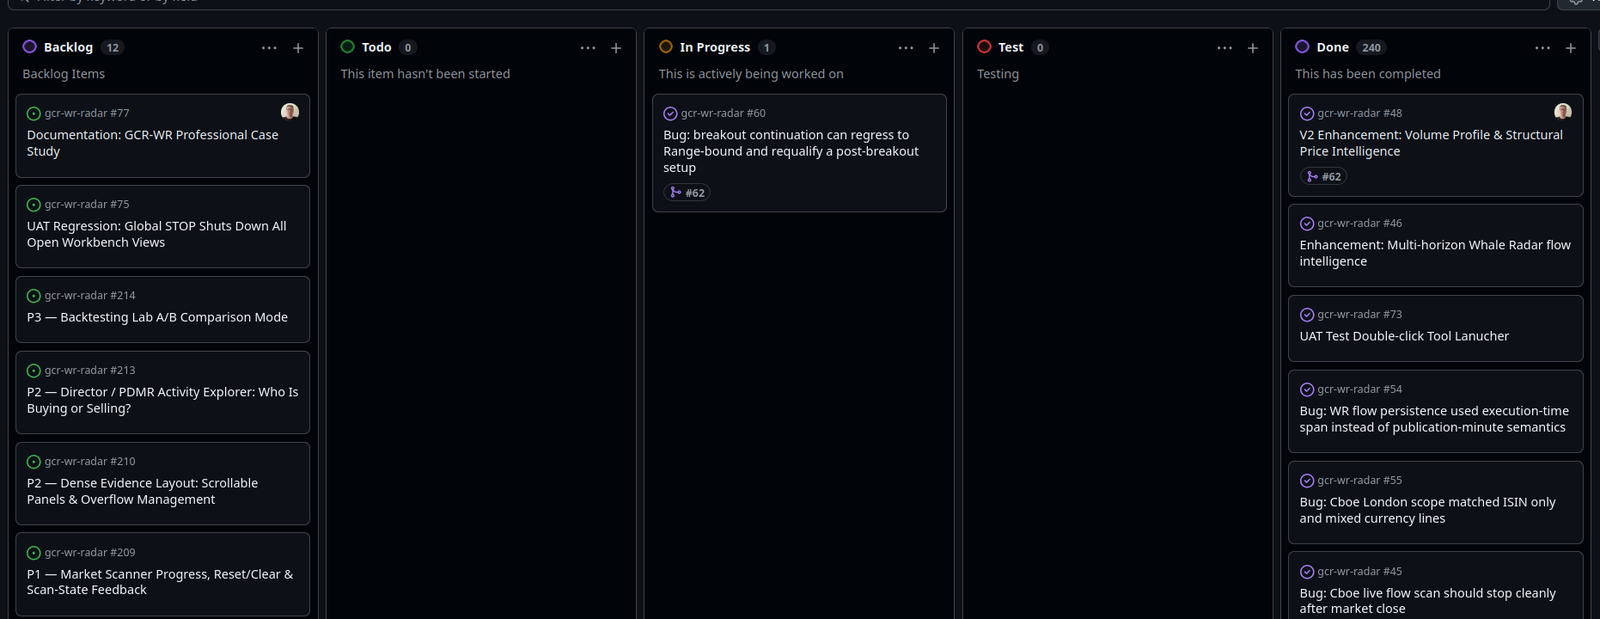Click closed-issue icon on gcr-wr-radar #46
This screenshot has width=1600, height=619.
[1307, 224]
